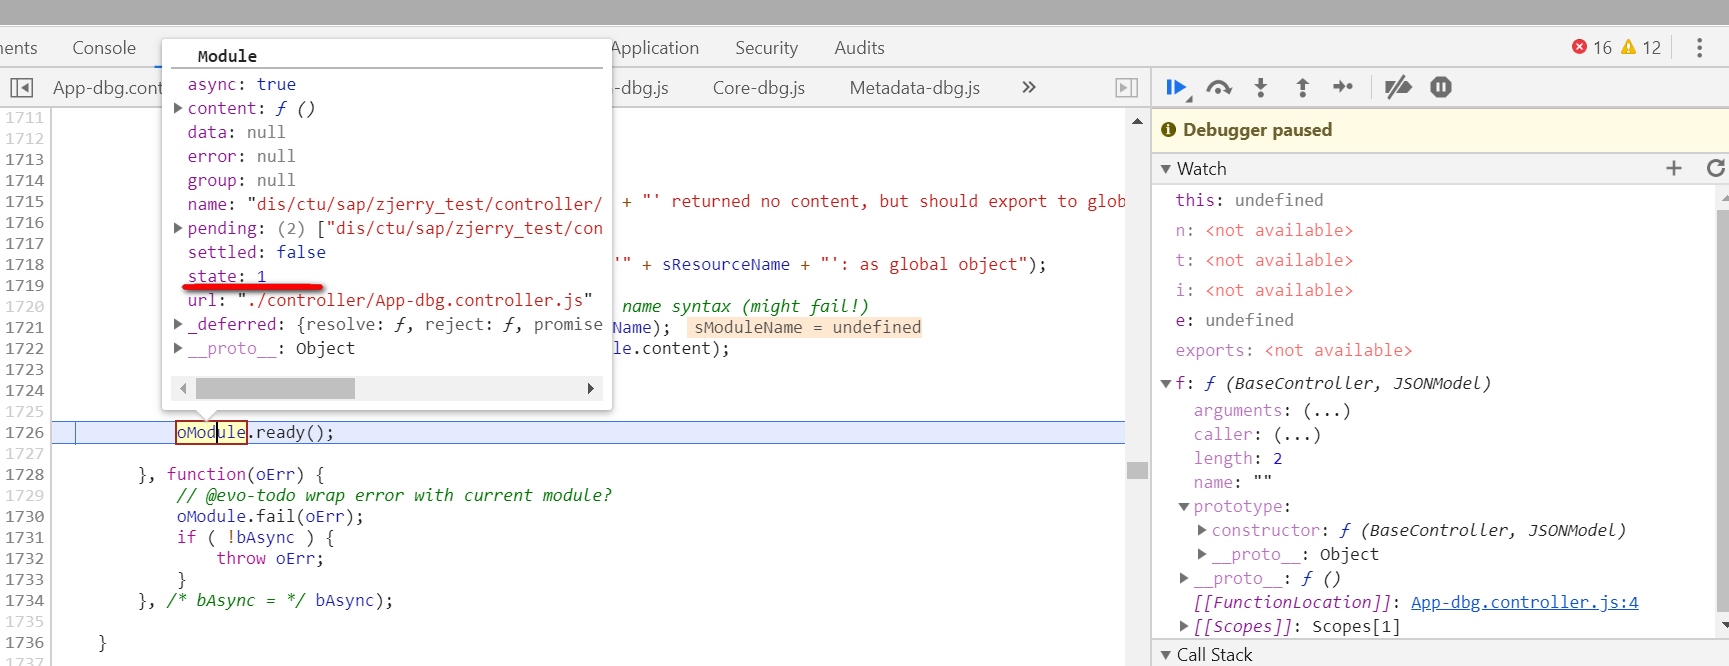
Task: Select the Core-dbg.js file tab
Action: tap(759, 88)
